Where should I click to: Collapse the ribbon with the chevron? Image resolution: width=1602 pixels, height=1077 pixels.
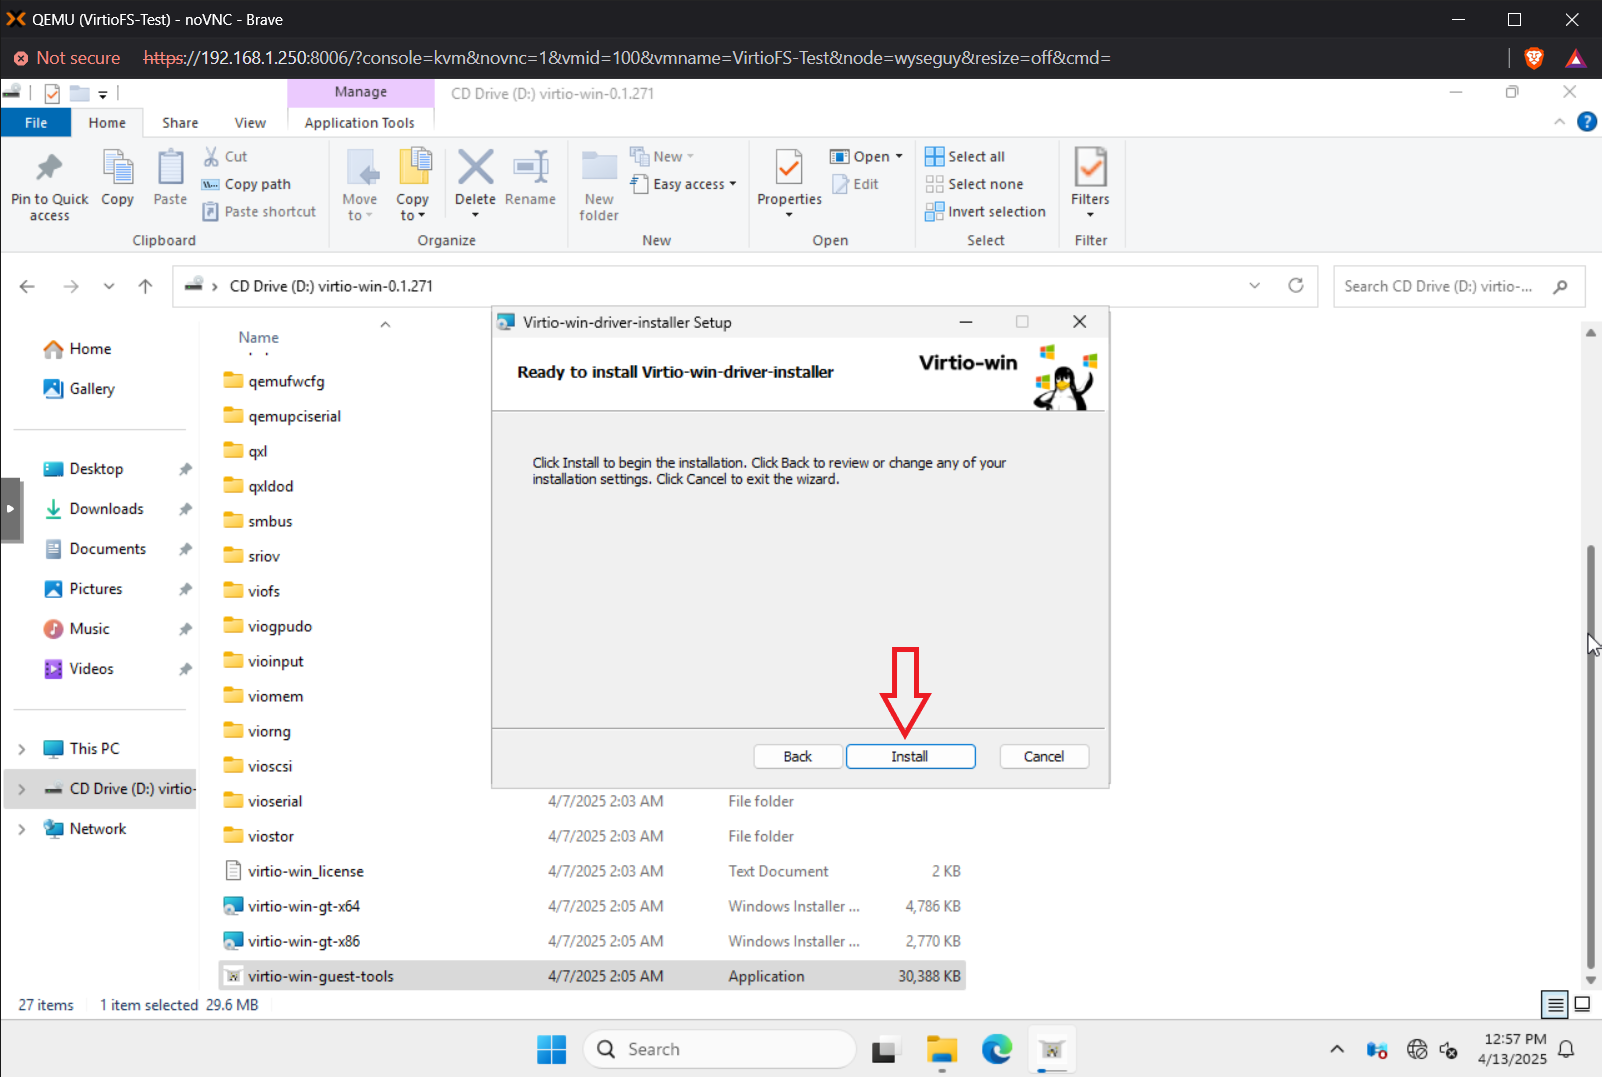coord(1559,122)
